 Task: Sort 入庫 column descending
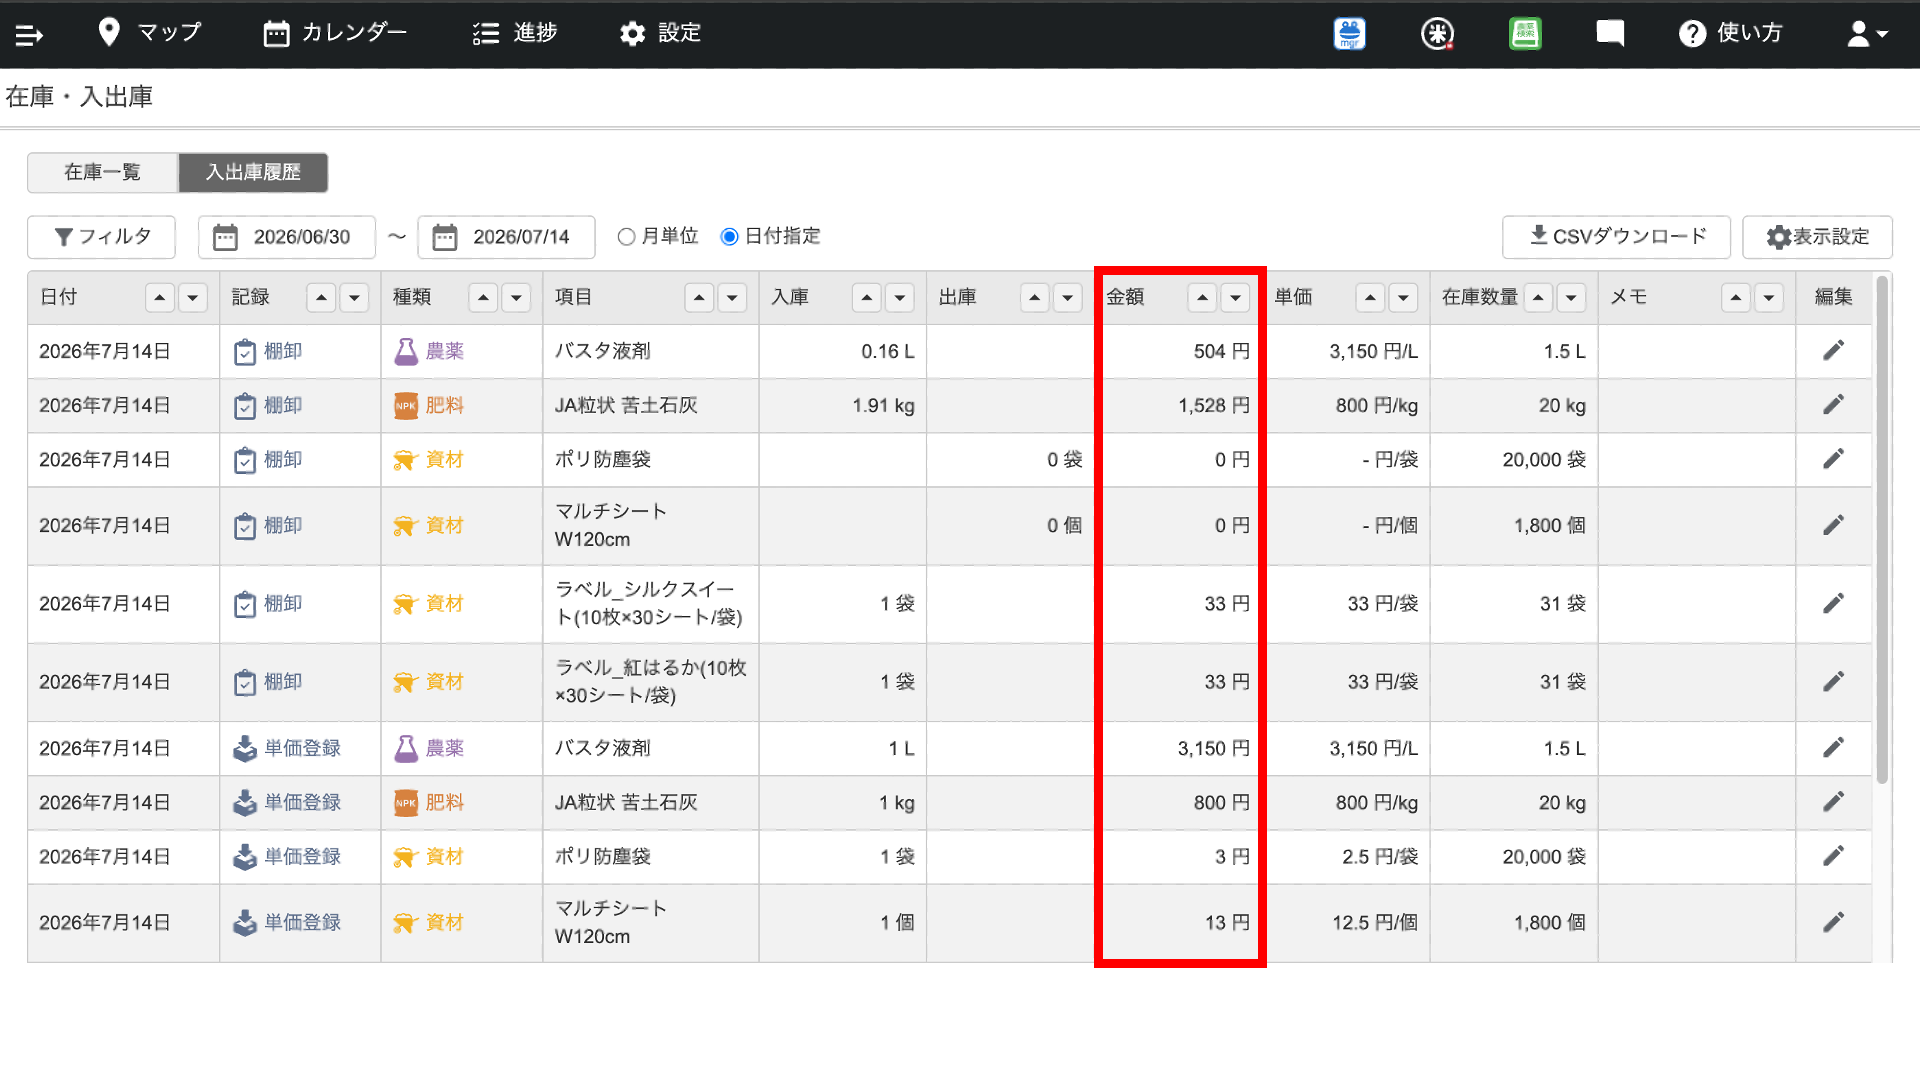(900, 297)
